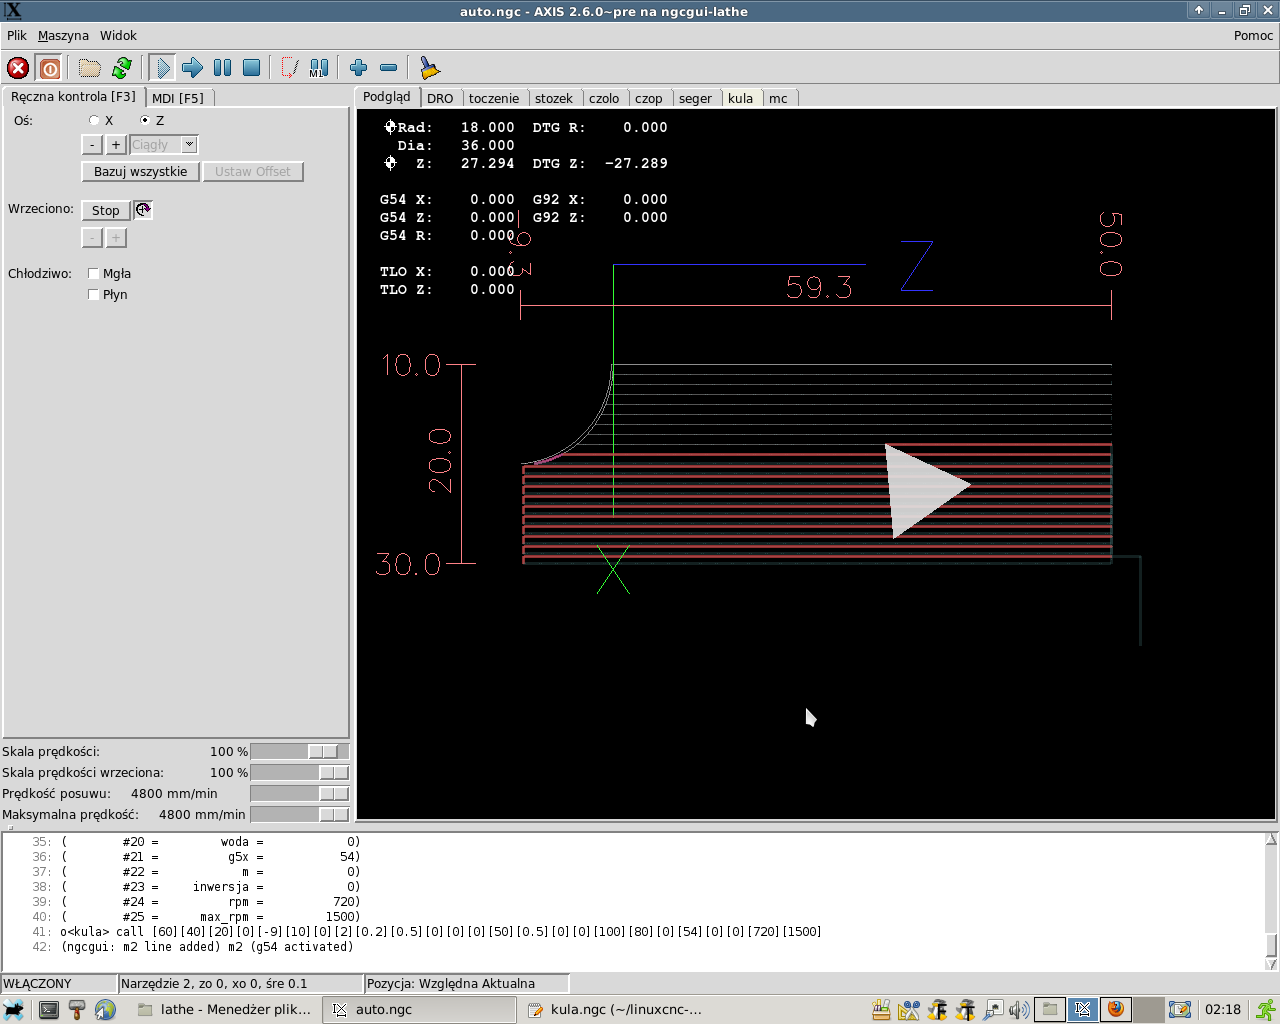
Task: Reload current file with green arrows icon
Action: (x=122, y=68)
